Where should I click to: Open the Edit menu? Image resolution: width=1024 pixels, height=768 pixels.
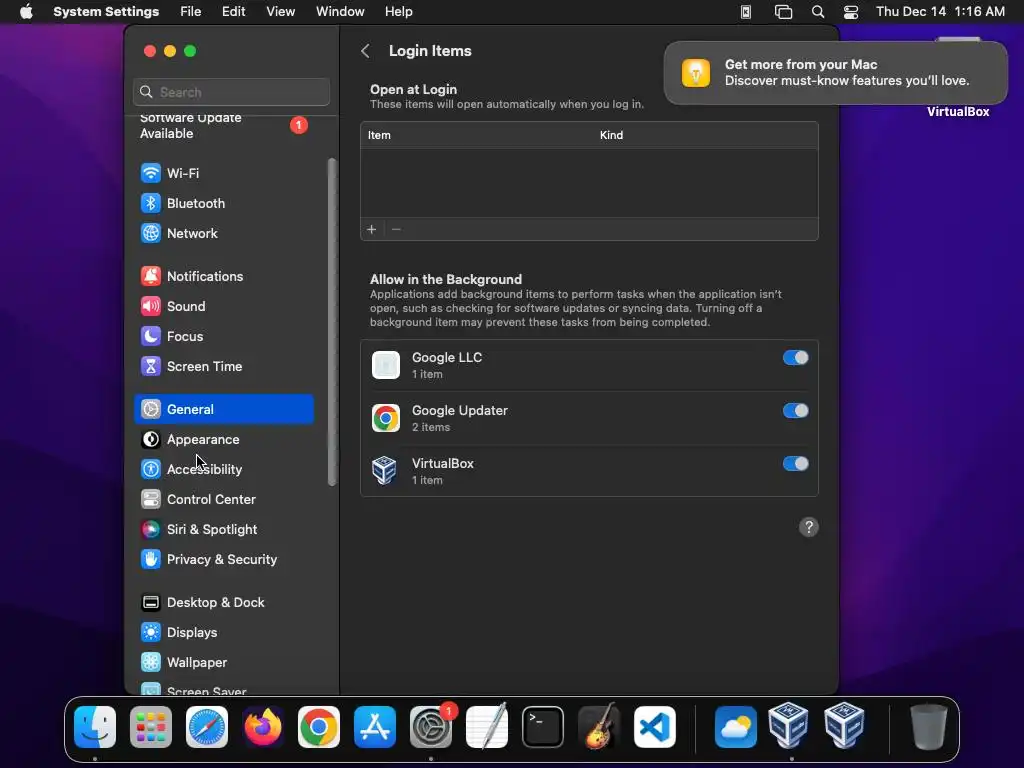click(233, 12)
